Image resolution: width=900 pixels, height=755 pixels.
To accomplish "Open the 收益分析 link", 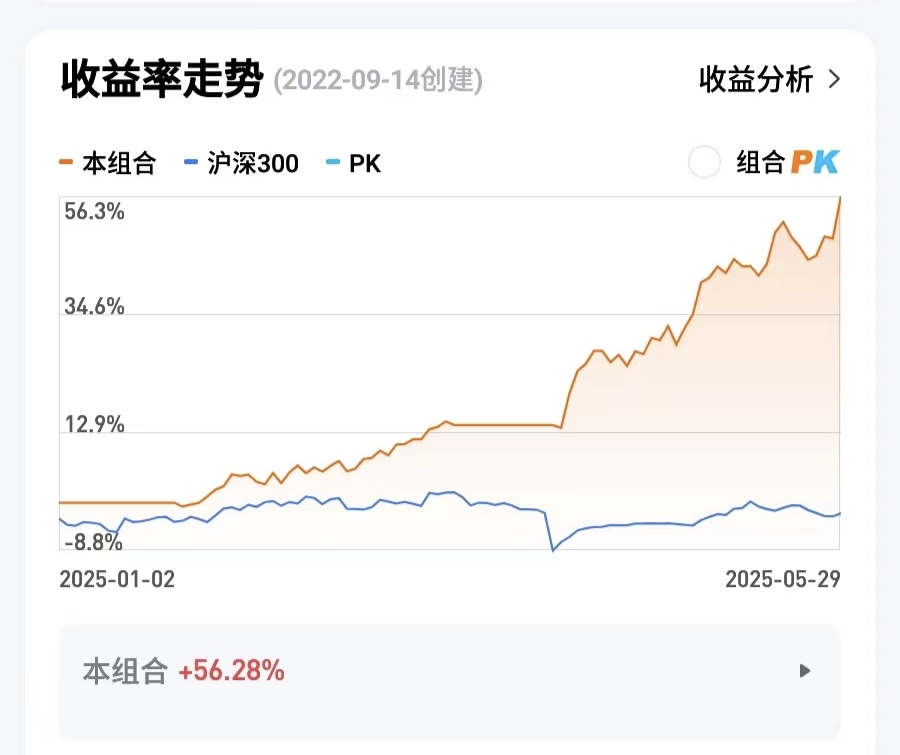I will tap(756, 80).
